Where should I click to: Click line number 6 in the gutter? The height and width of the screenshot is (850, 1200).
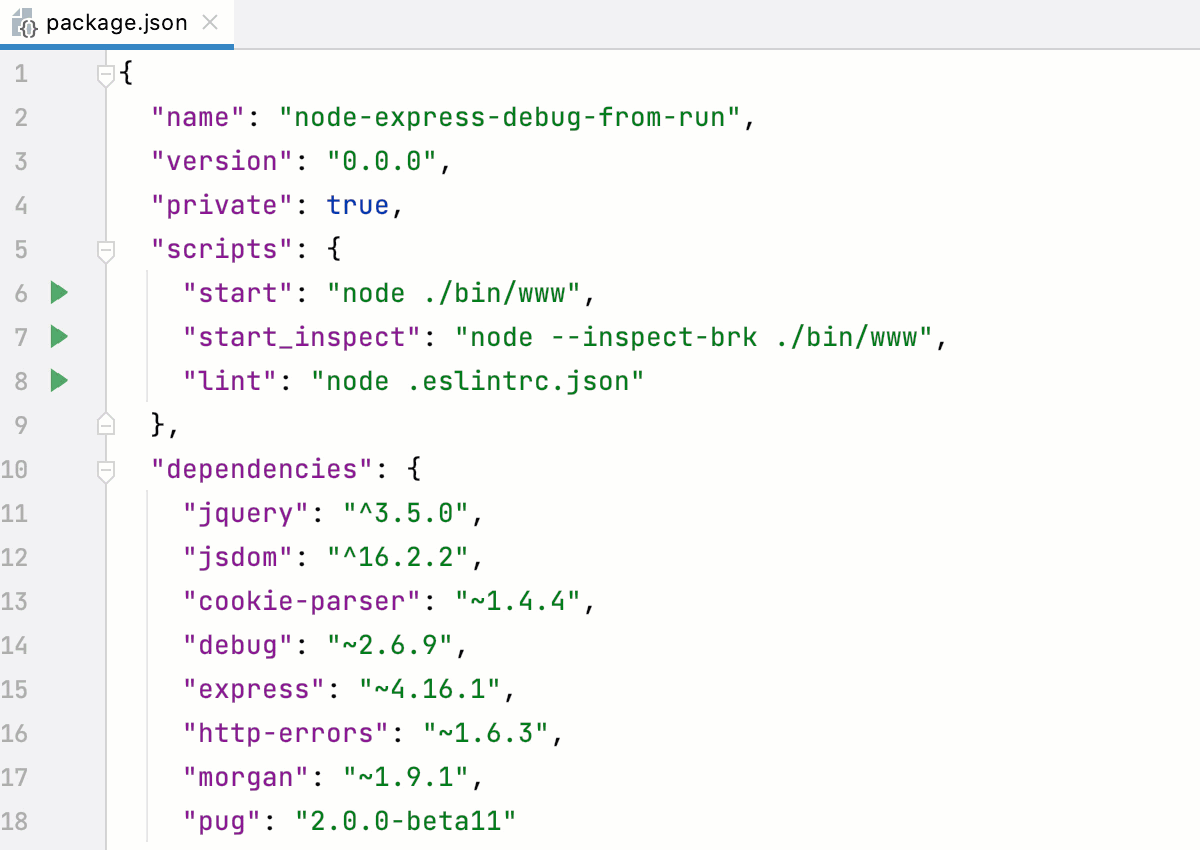[21, 293]
